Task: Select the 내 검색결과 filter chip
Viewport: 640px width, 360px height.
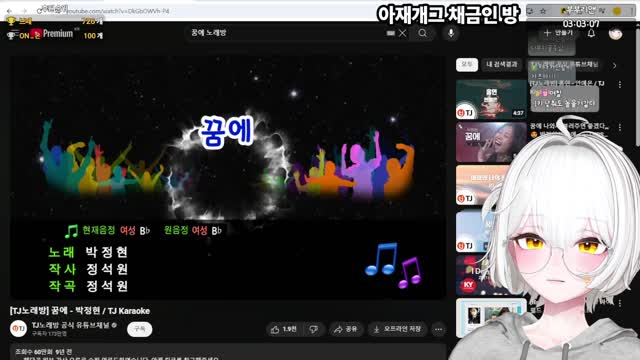Action: [x=502, y=64]
